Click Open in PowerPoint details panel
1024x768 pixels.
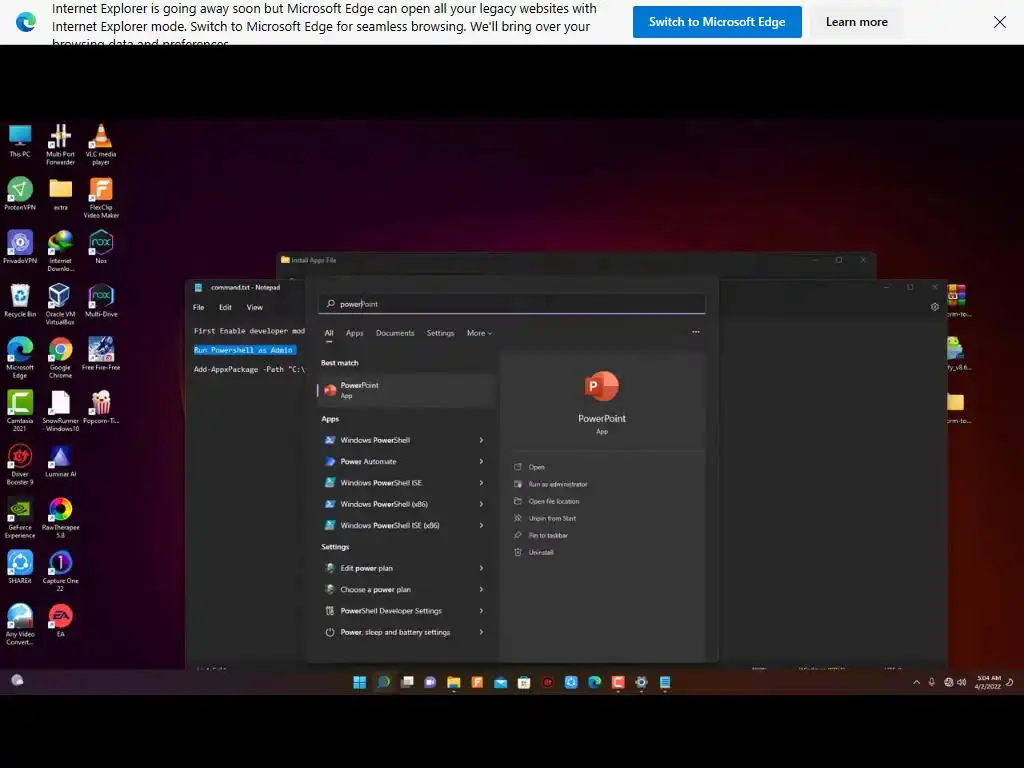(x=536, y=467)
